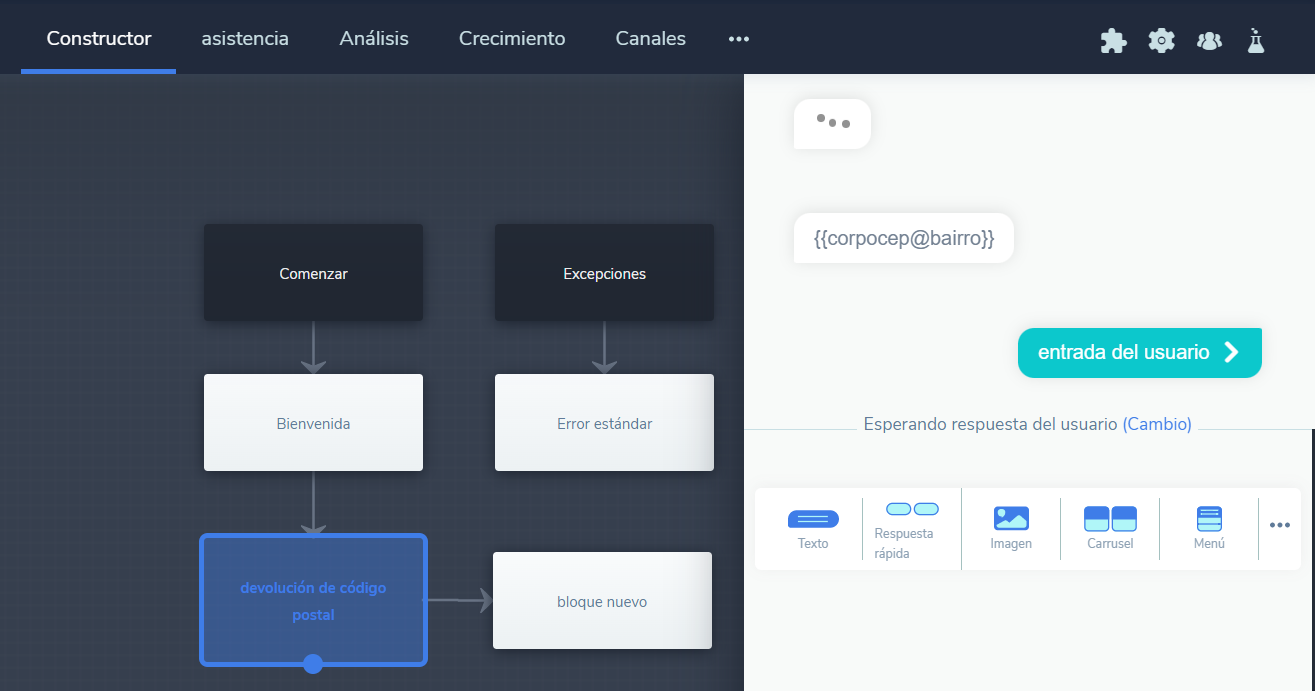The image size is (1315, 691).
Task: Go to the Canales tab
Action: 650,39
